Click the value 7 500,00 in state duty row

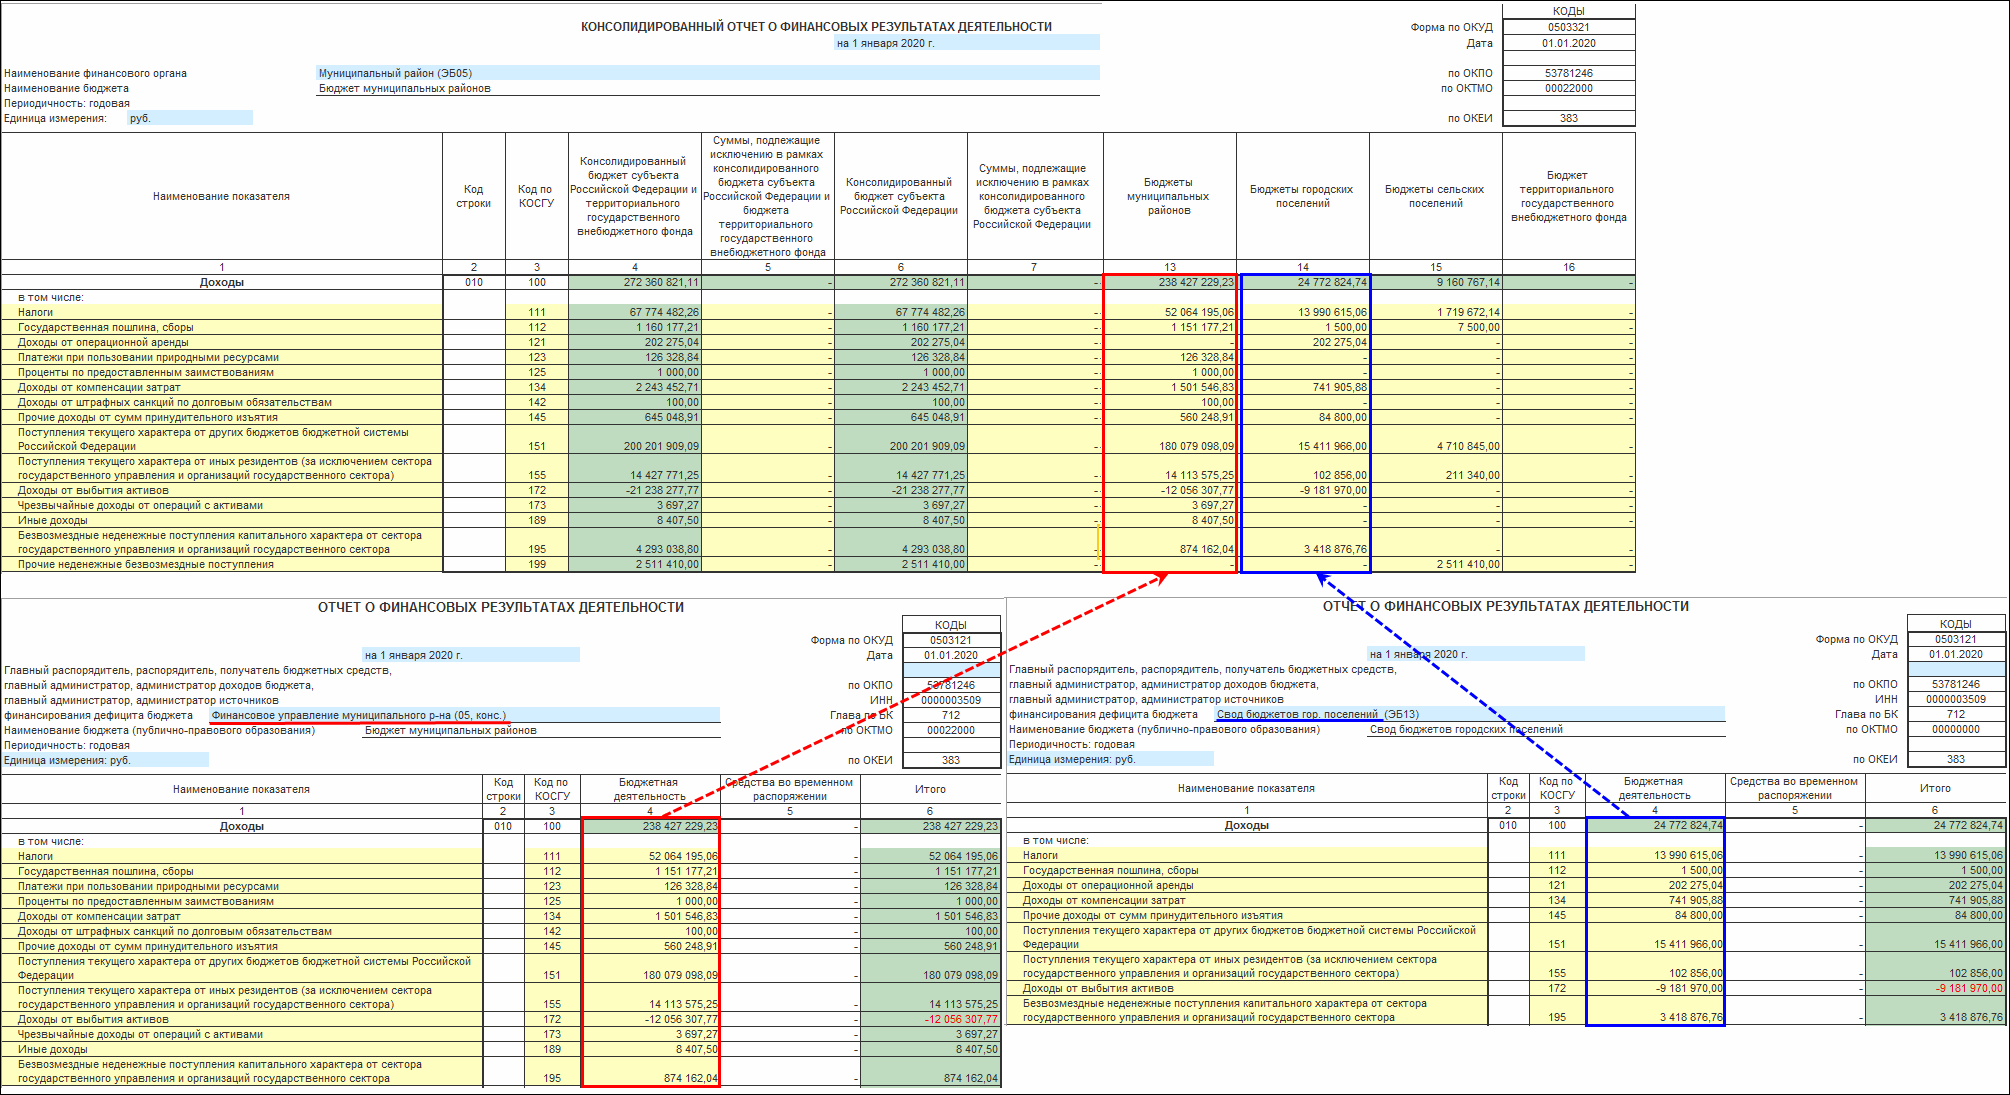pos(1436,327)
